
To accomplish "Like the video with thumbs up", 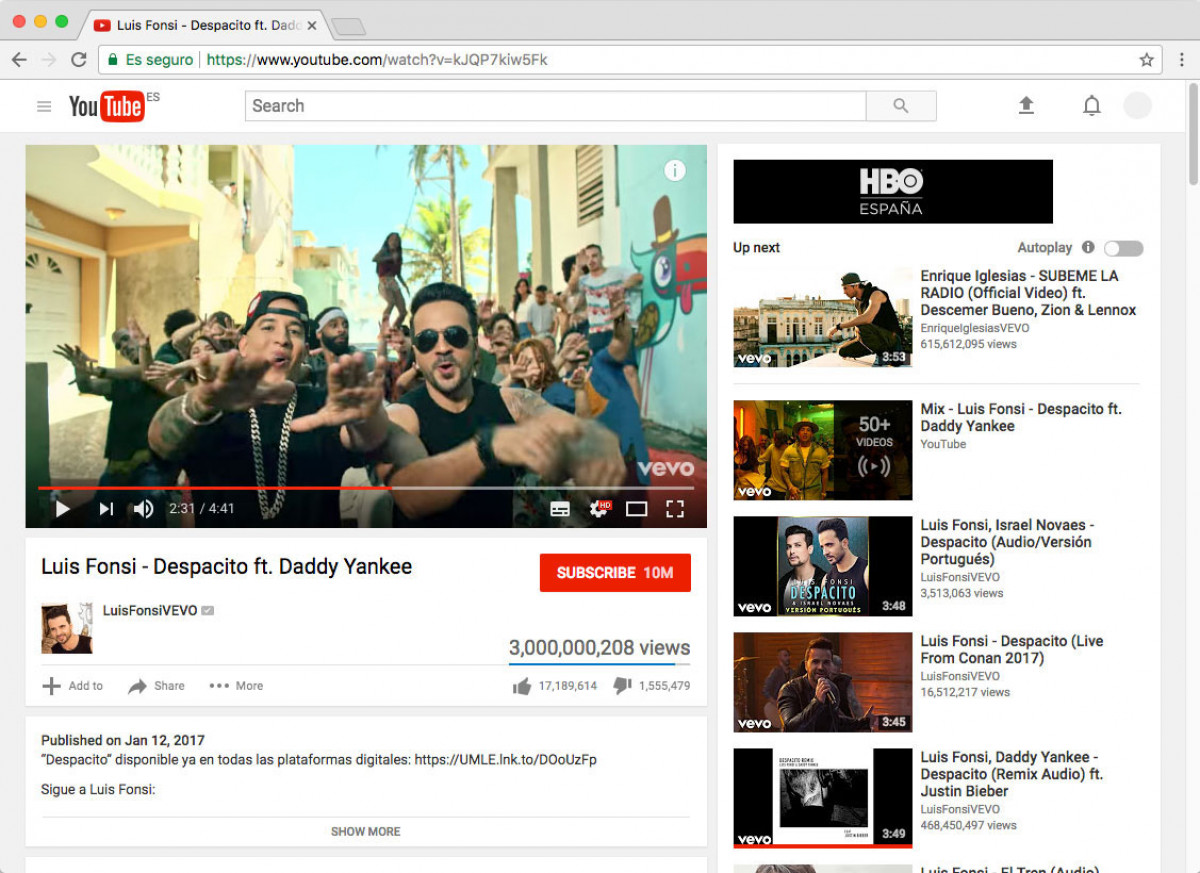I will click(x=521, y=686).
